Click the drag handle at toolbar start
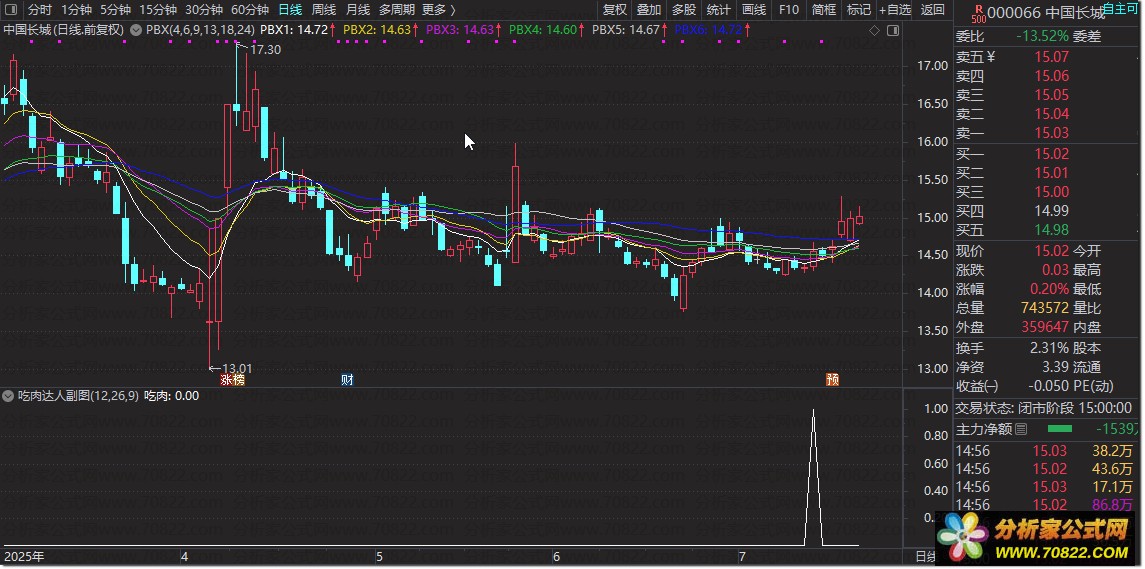 click(12, 9)
